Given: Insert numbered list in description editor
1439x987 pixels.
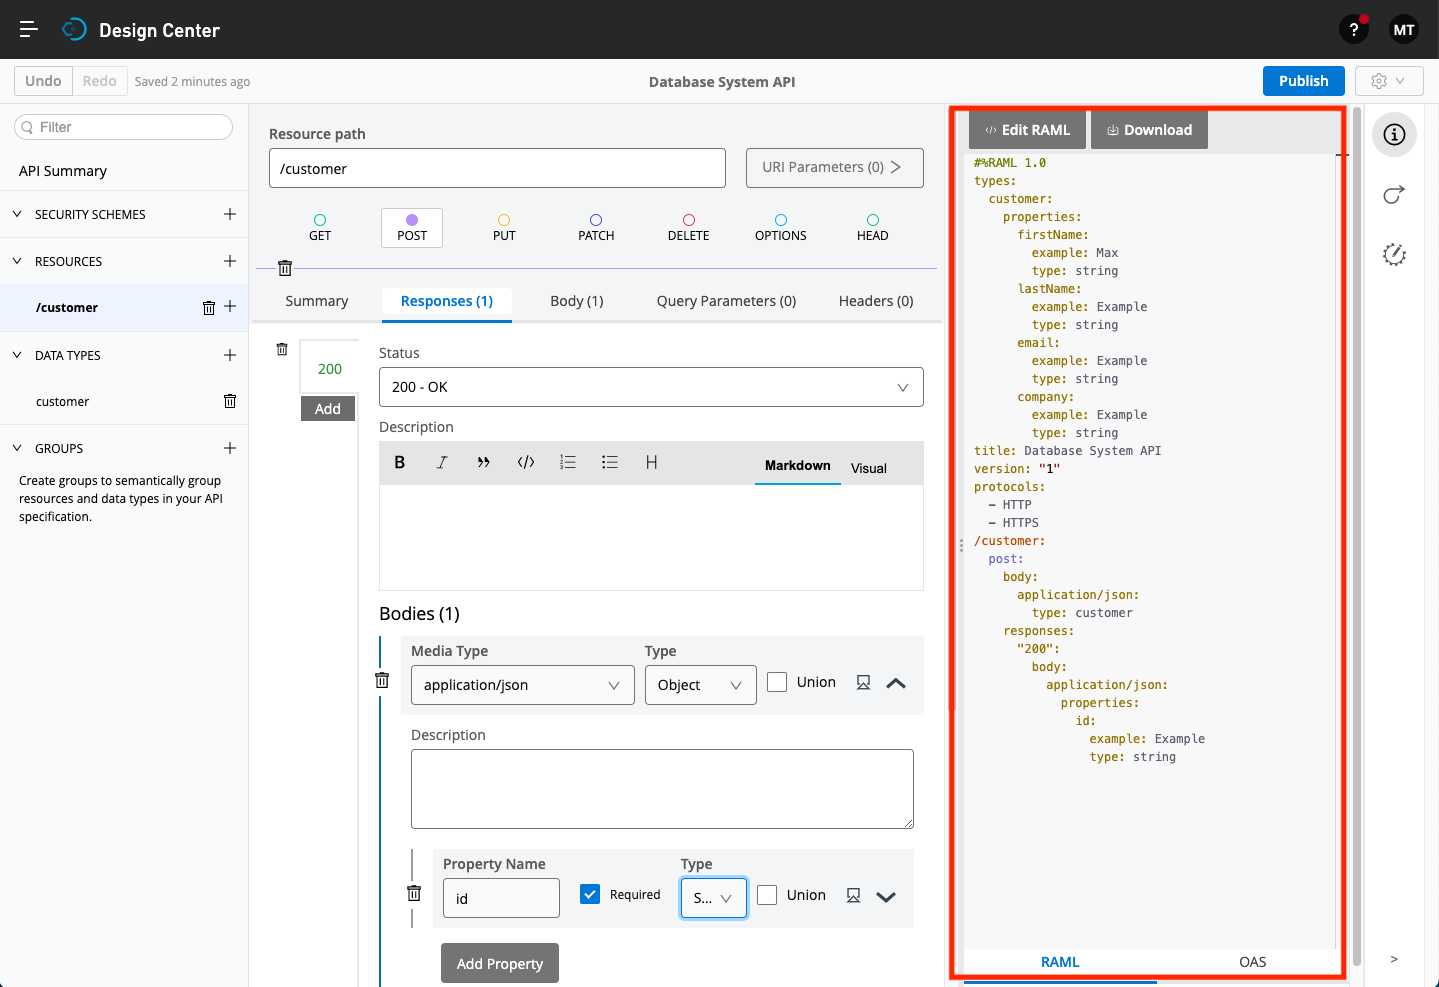Looking at the screenshot, I should point(568,462).
